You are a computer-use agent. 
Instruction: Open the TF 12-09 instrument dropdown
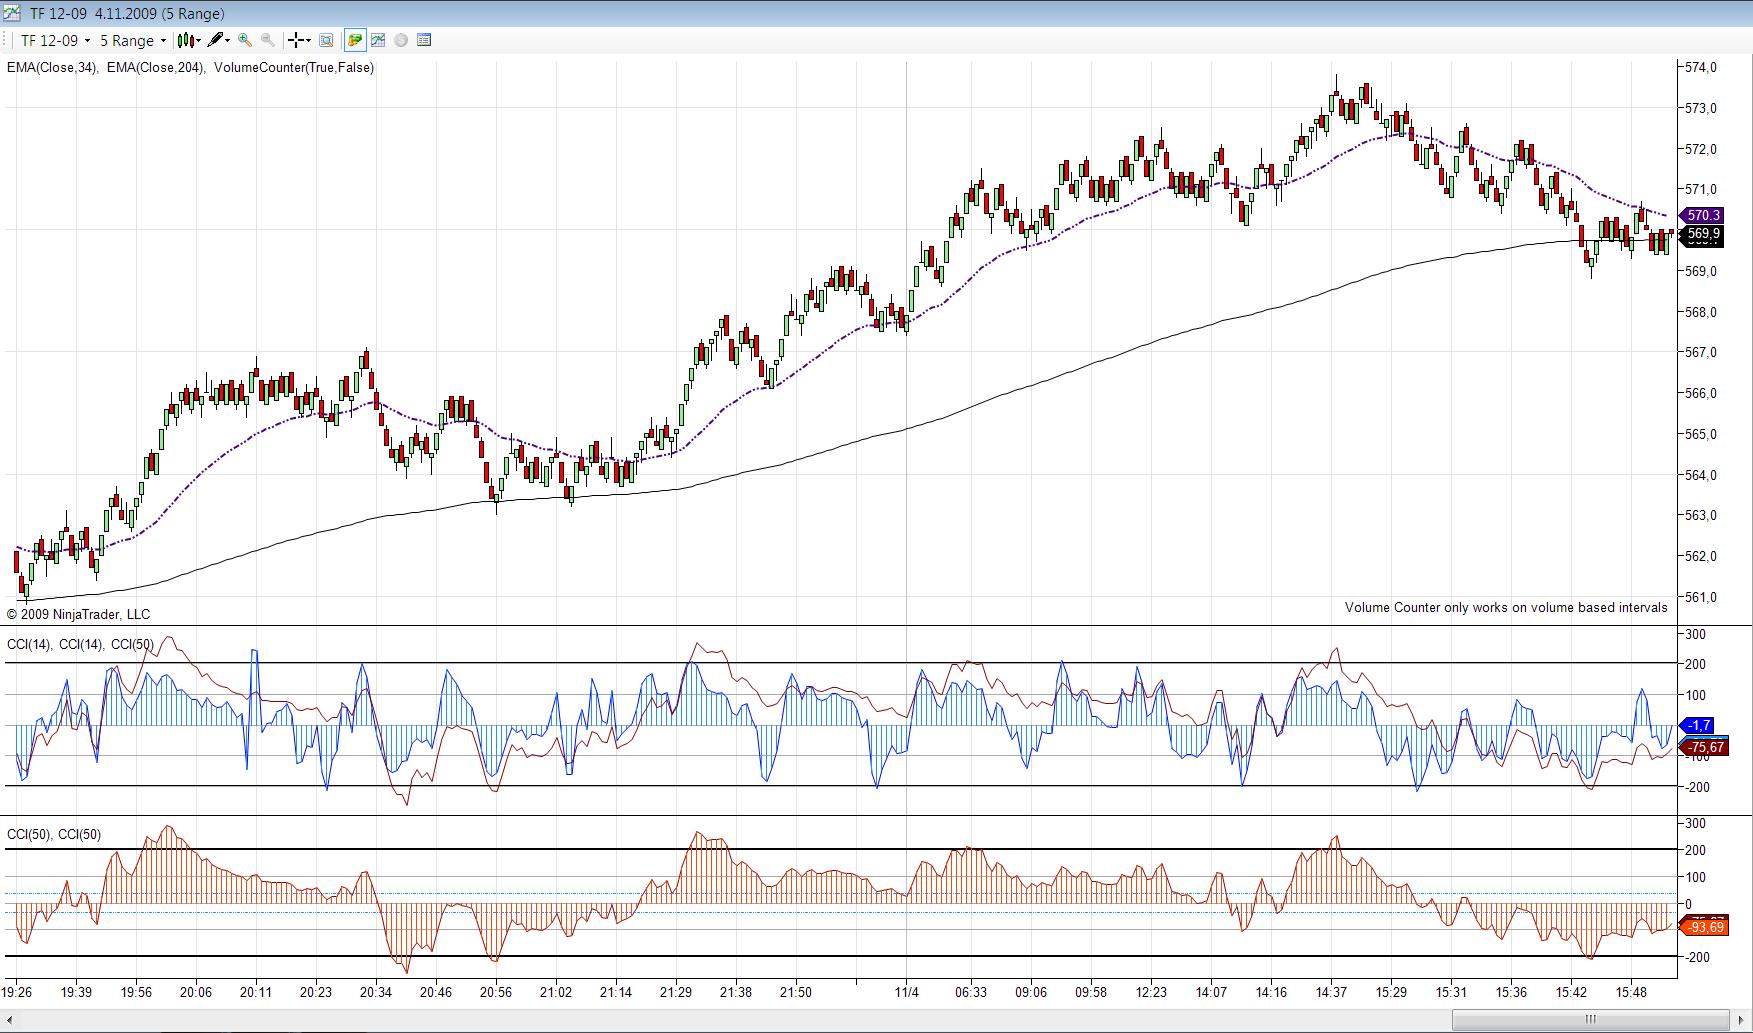click(55, 41)
